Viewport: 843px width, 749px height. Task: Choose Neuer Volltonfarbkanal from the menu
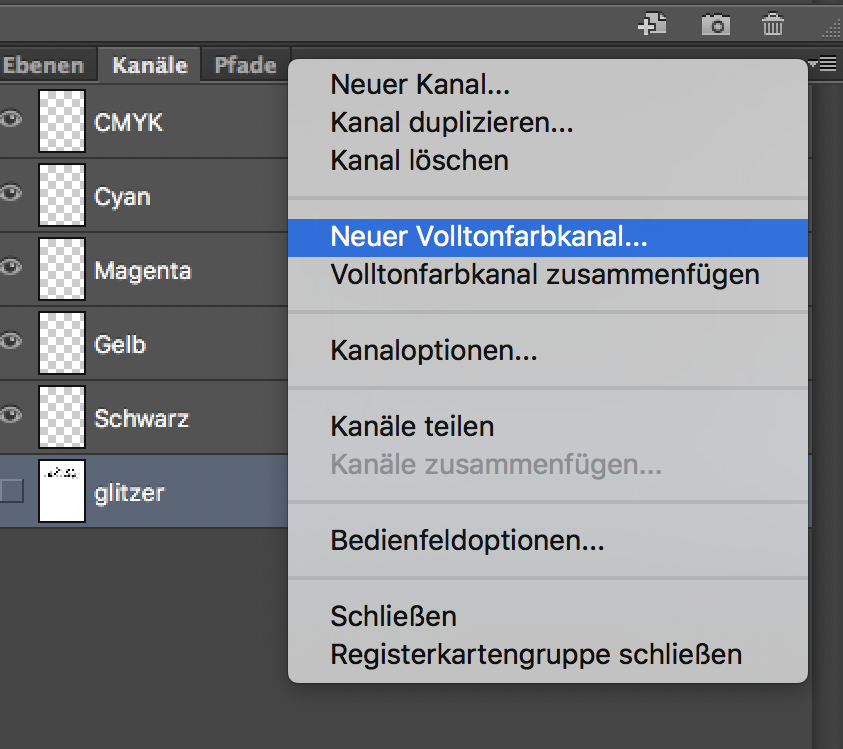pos(489,237)
